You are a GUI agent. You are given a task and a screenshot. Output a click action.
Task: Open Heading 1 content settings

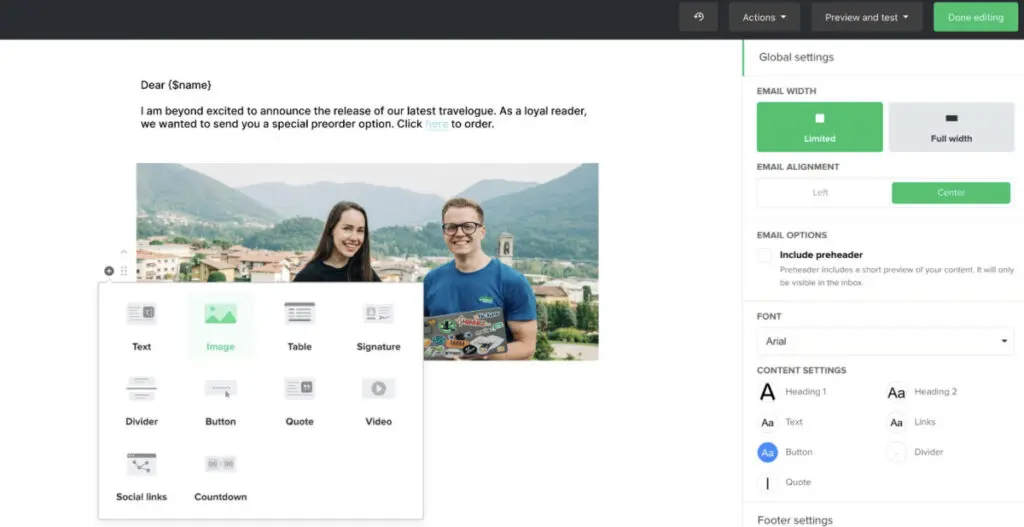pyautogui.click(x=792, y=392)
